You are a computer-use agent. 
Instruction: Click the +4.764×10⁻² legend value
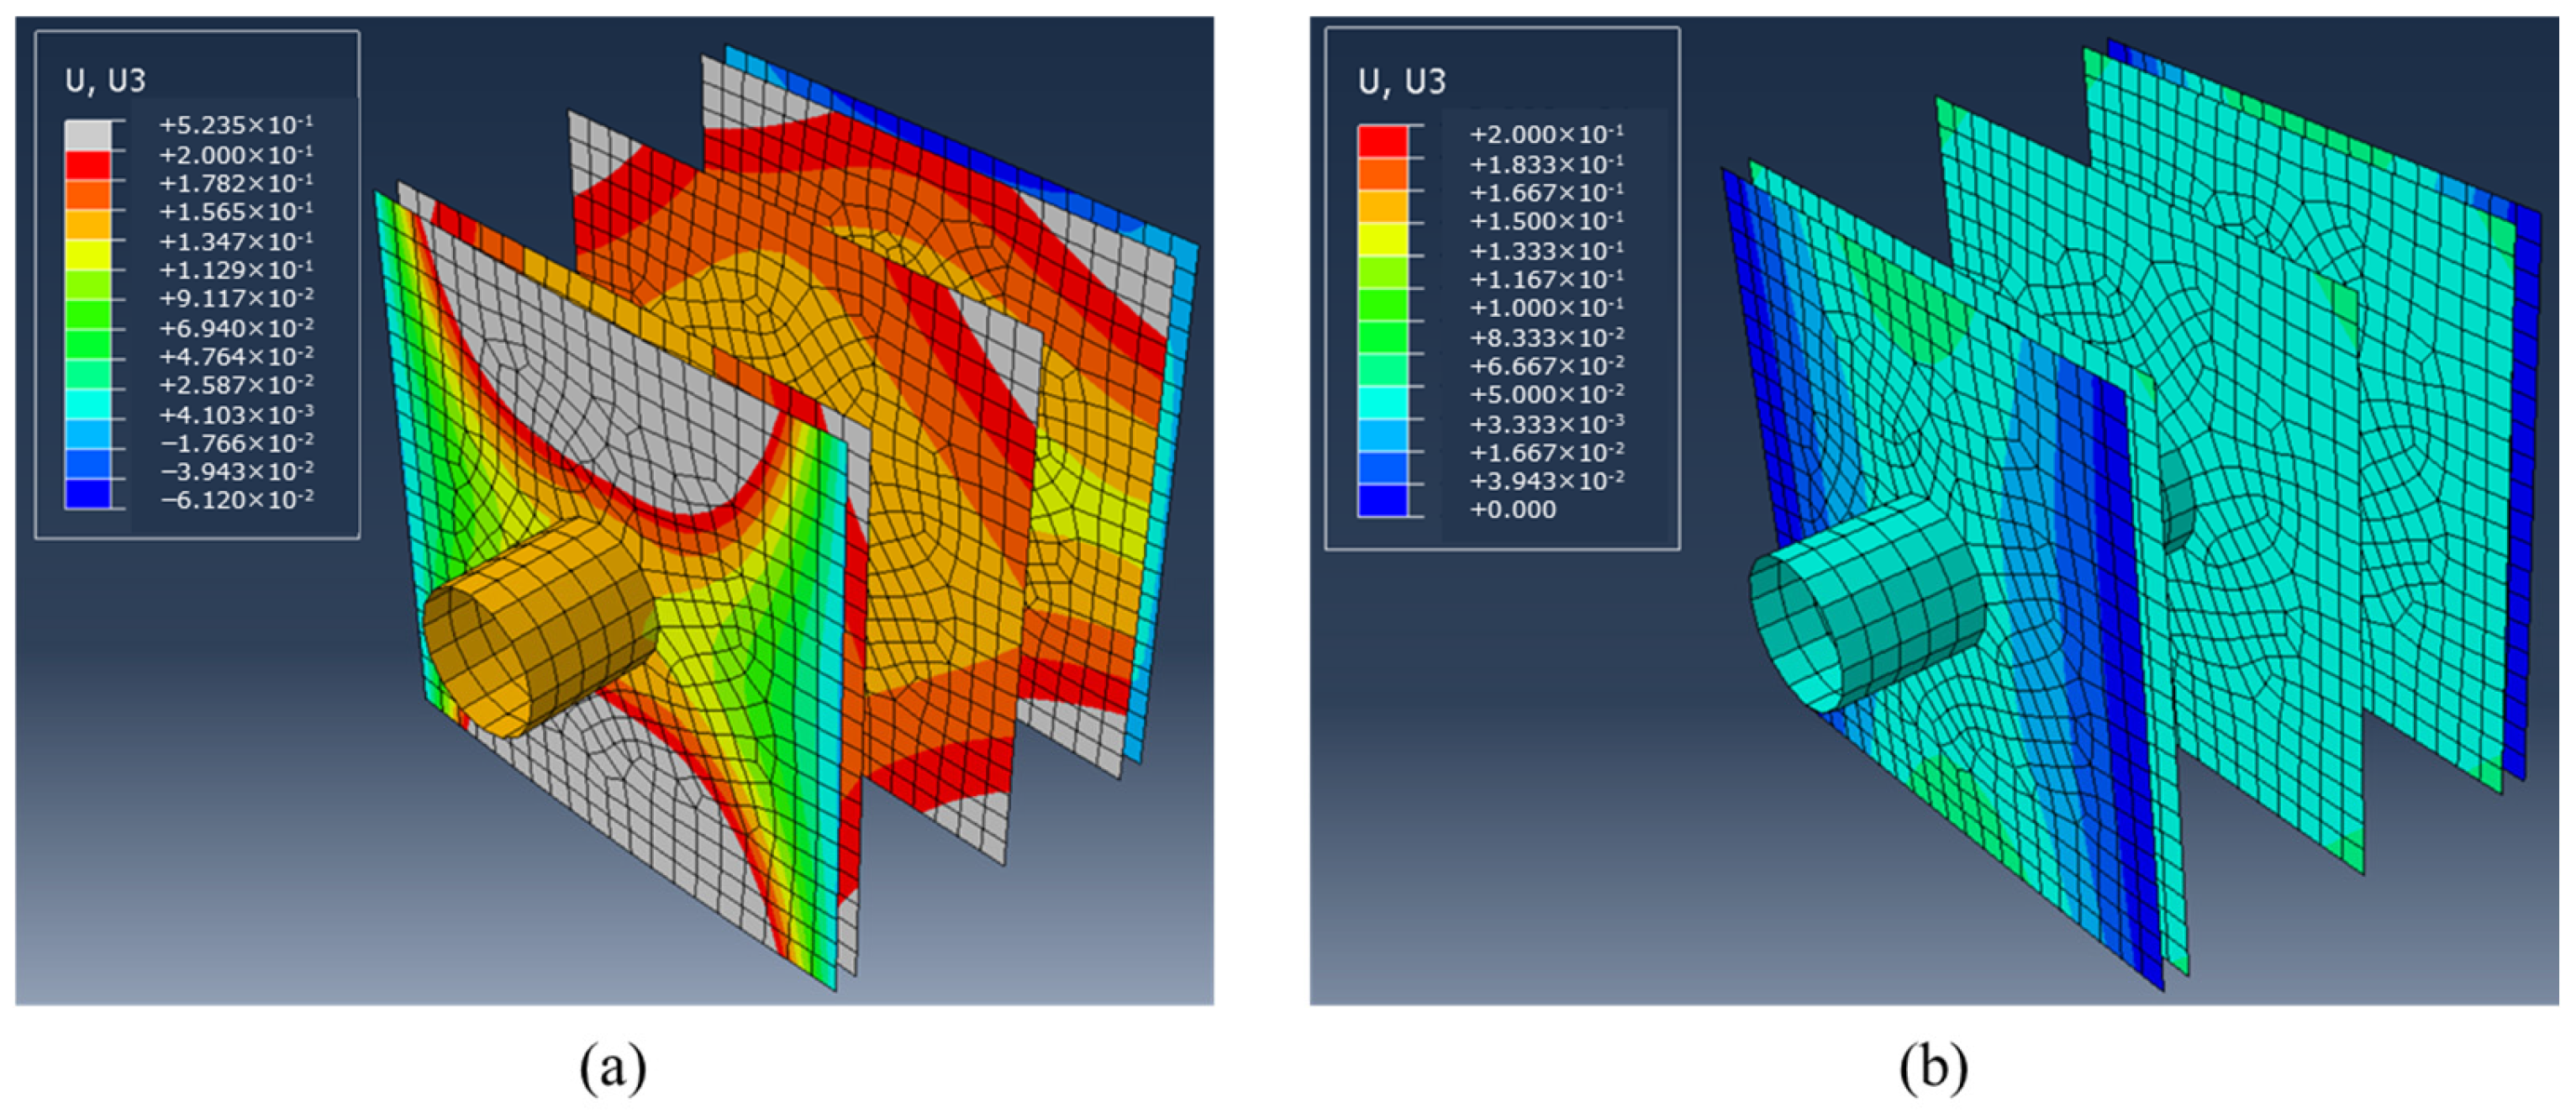[236, 356]
